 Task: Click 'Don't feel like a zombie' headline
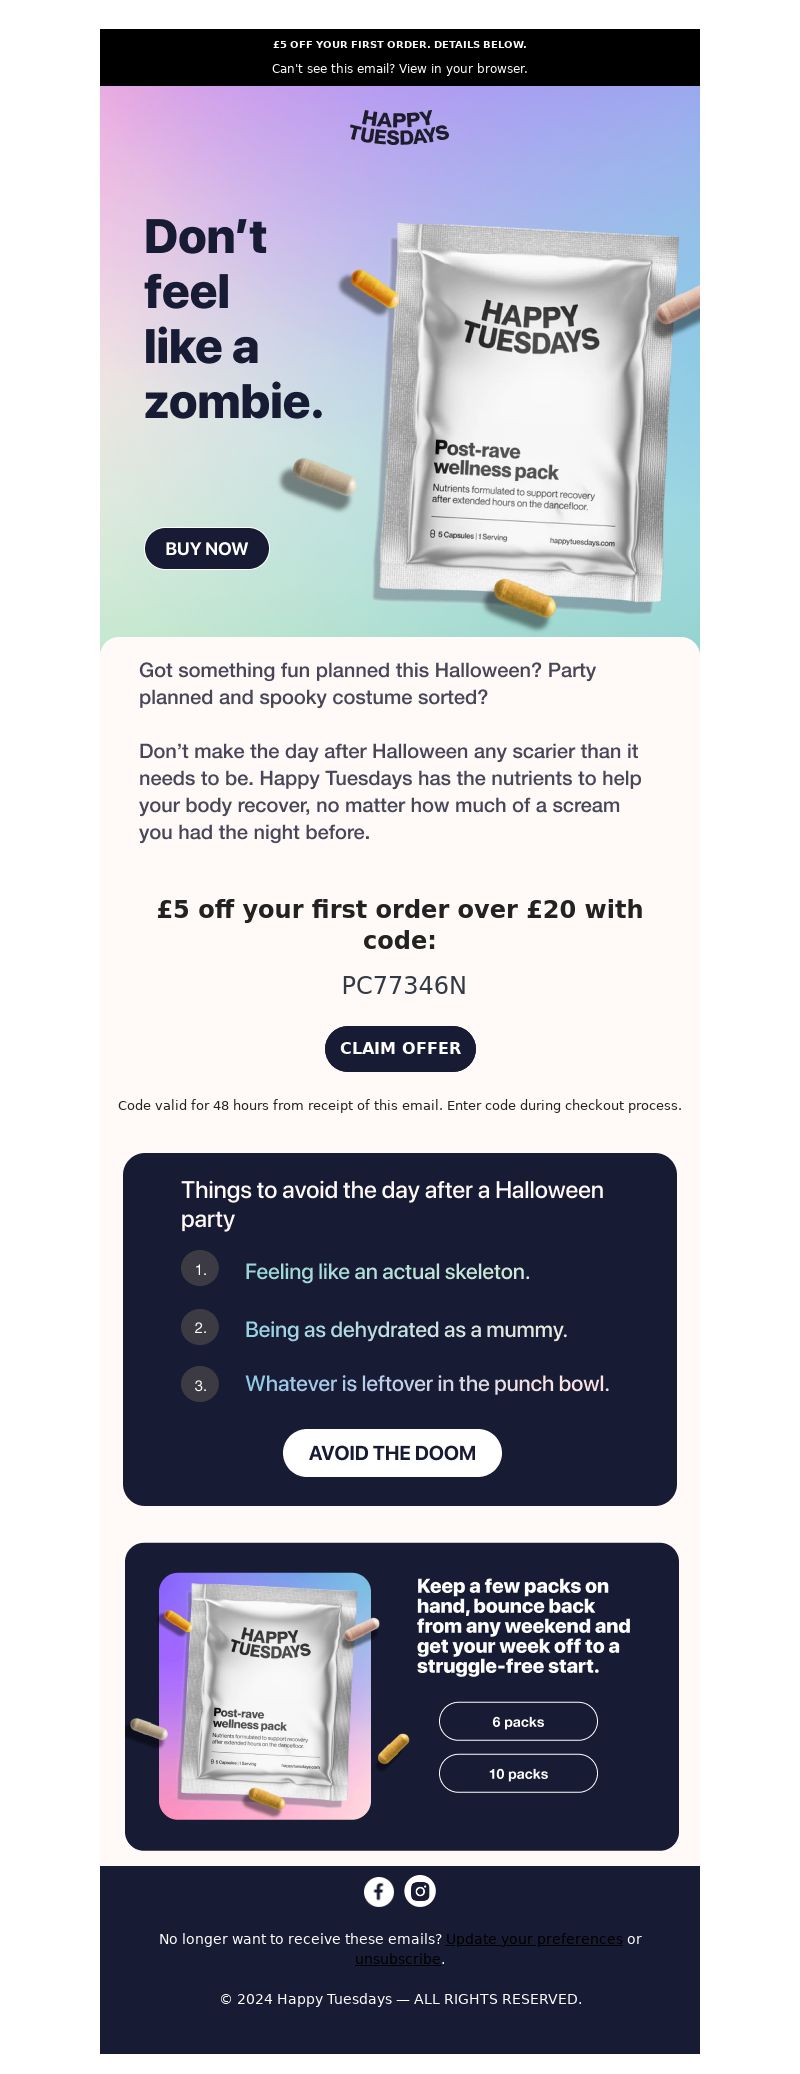pos(234,320)
